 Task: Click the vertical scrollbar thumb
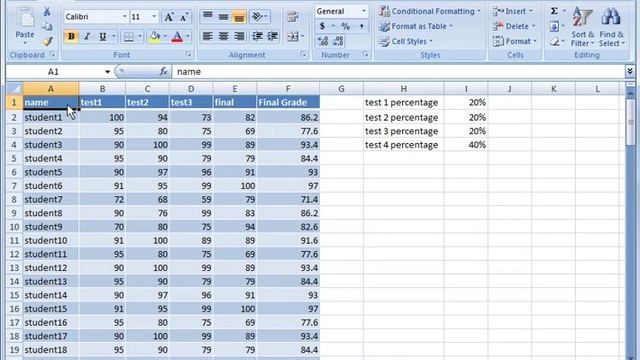pos(630,122)
